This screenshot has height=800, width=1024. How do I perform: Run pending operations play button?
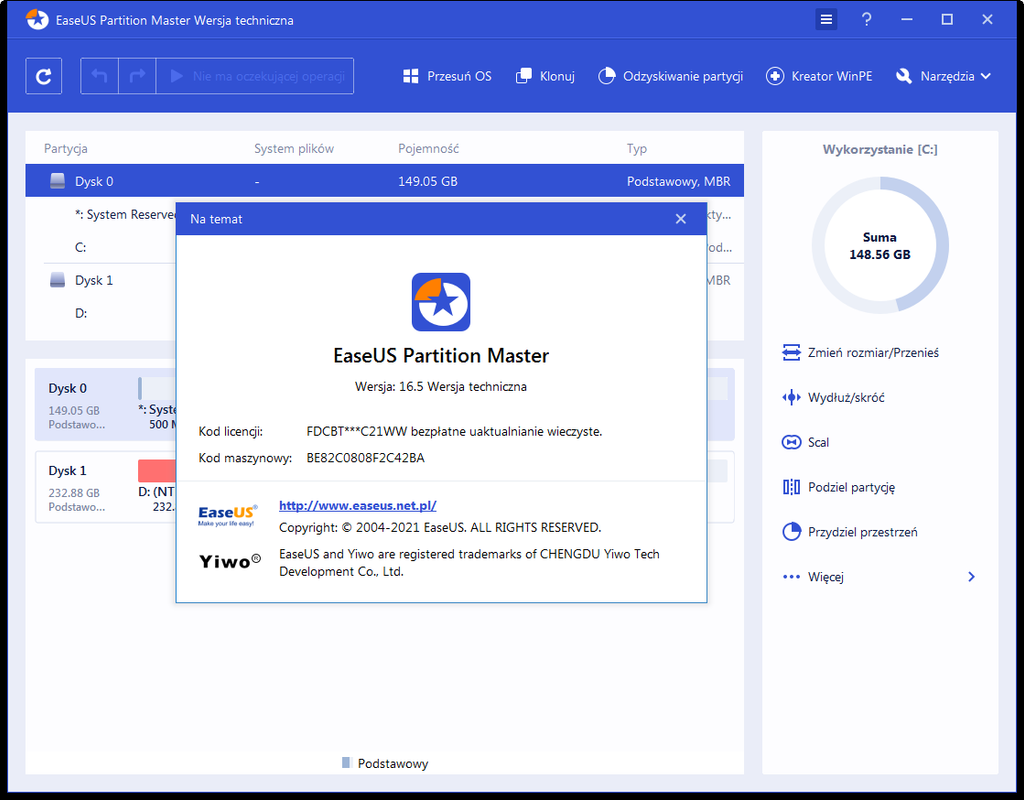click(255, 76)
